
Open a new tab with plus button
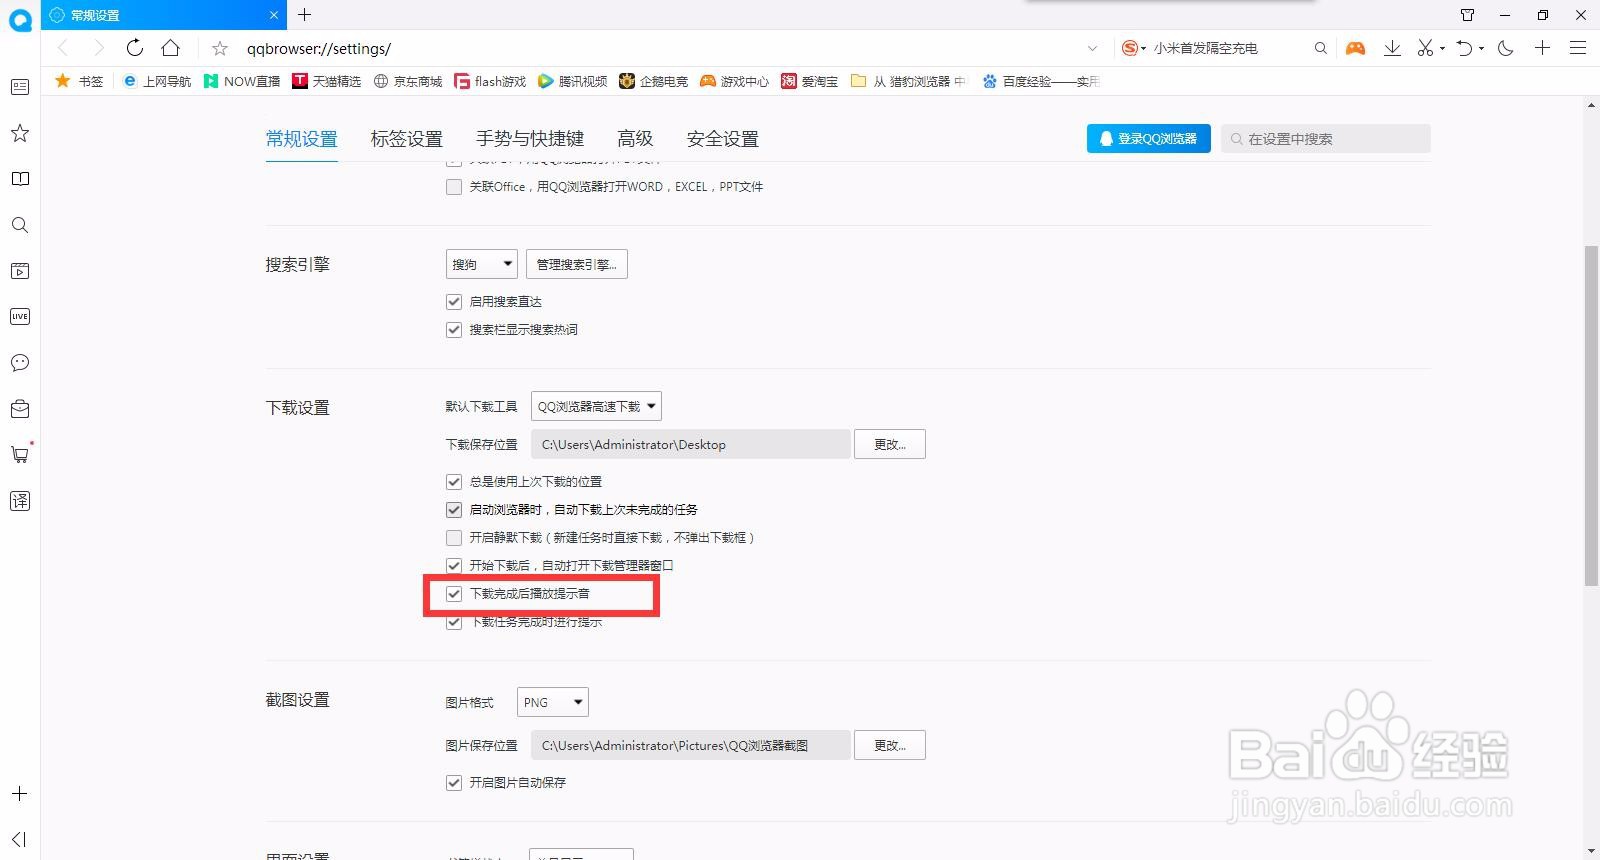305,14
